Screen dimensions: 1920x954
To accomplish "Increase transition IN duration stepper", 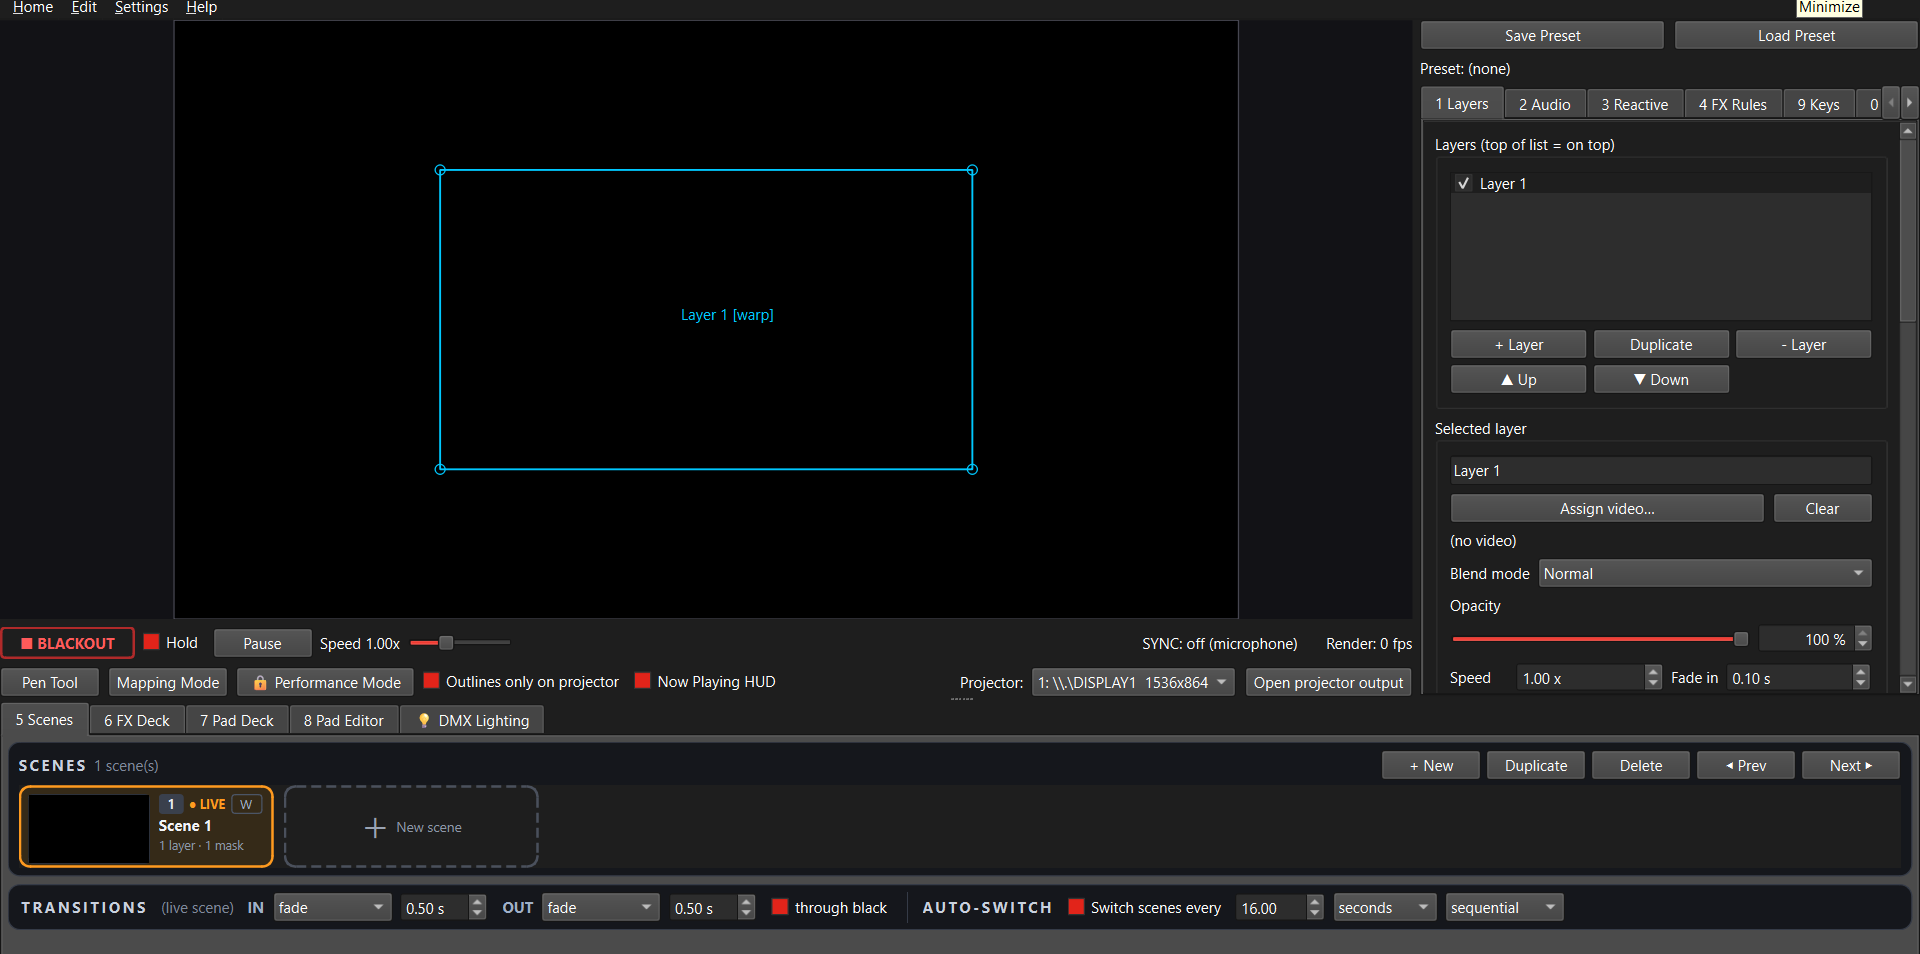I will [478, 902].
